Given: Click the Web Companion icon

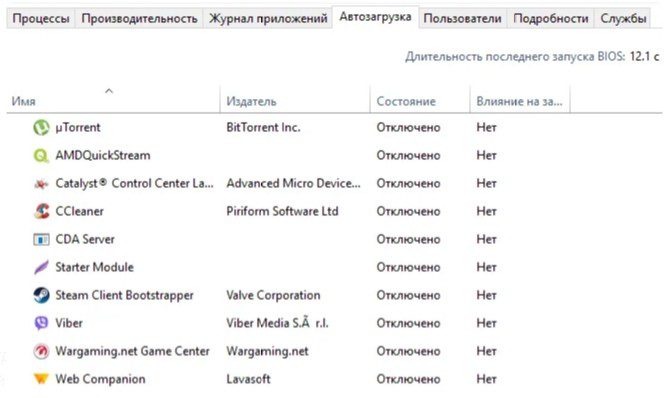Looking at the screenshot, I should point(41,378).
